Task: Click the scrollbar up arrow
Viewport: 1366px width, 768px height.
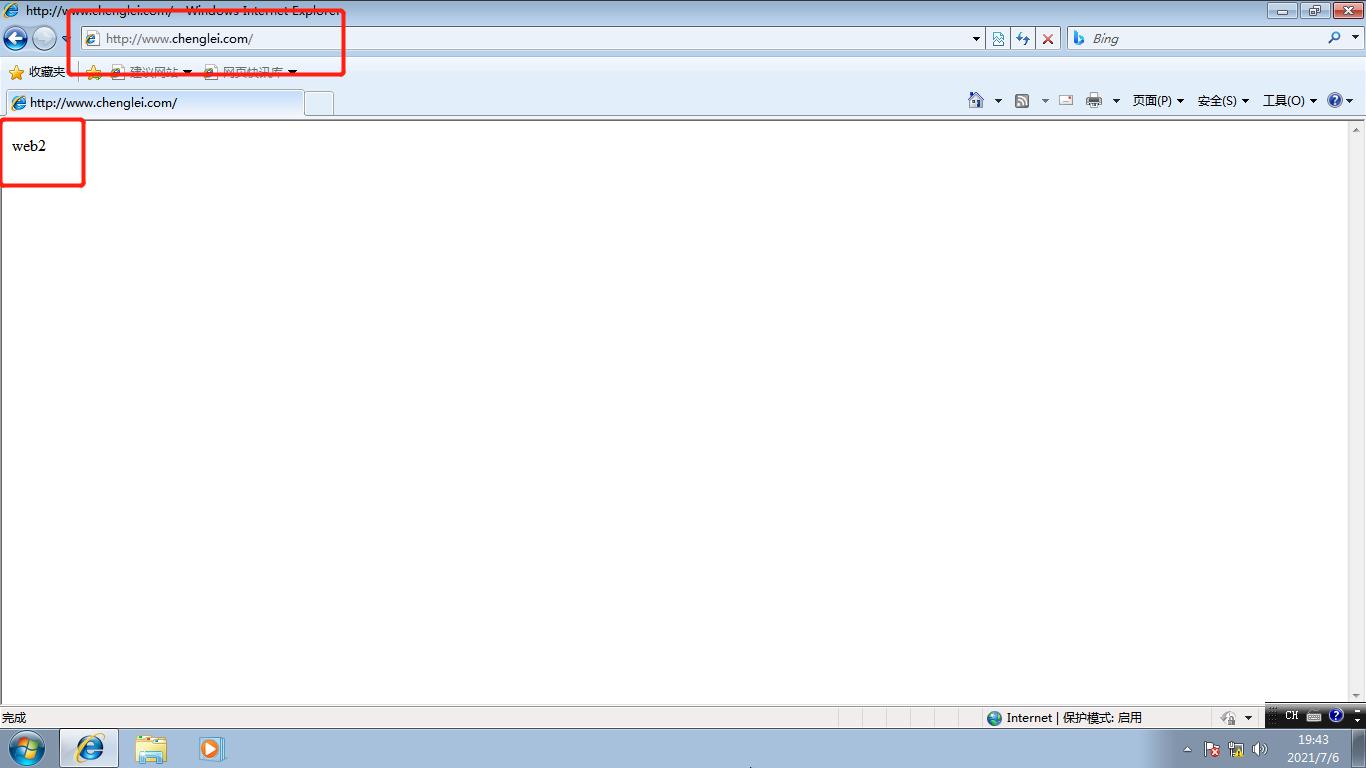Action: tap(1357, 130)
